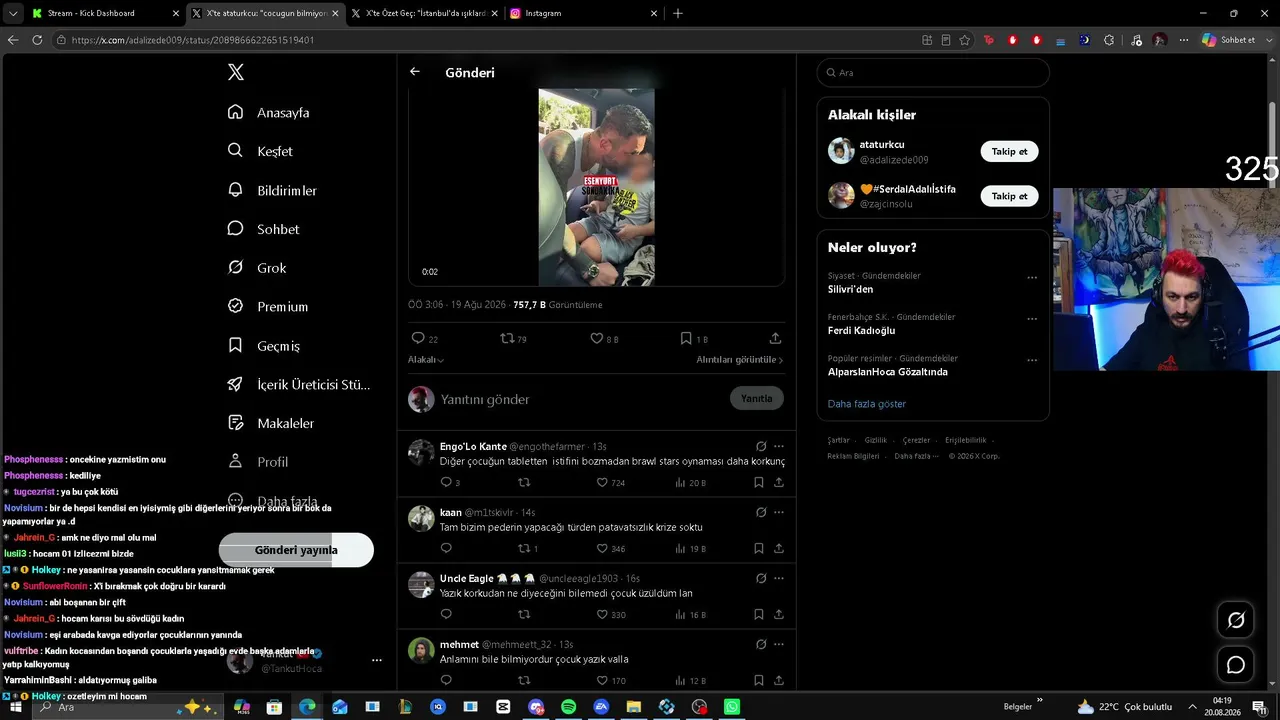The image size is (1280, 720).
Task: Open options for the Silivri'den trend
Action: (1032, 278)
